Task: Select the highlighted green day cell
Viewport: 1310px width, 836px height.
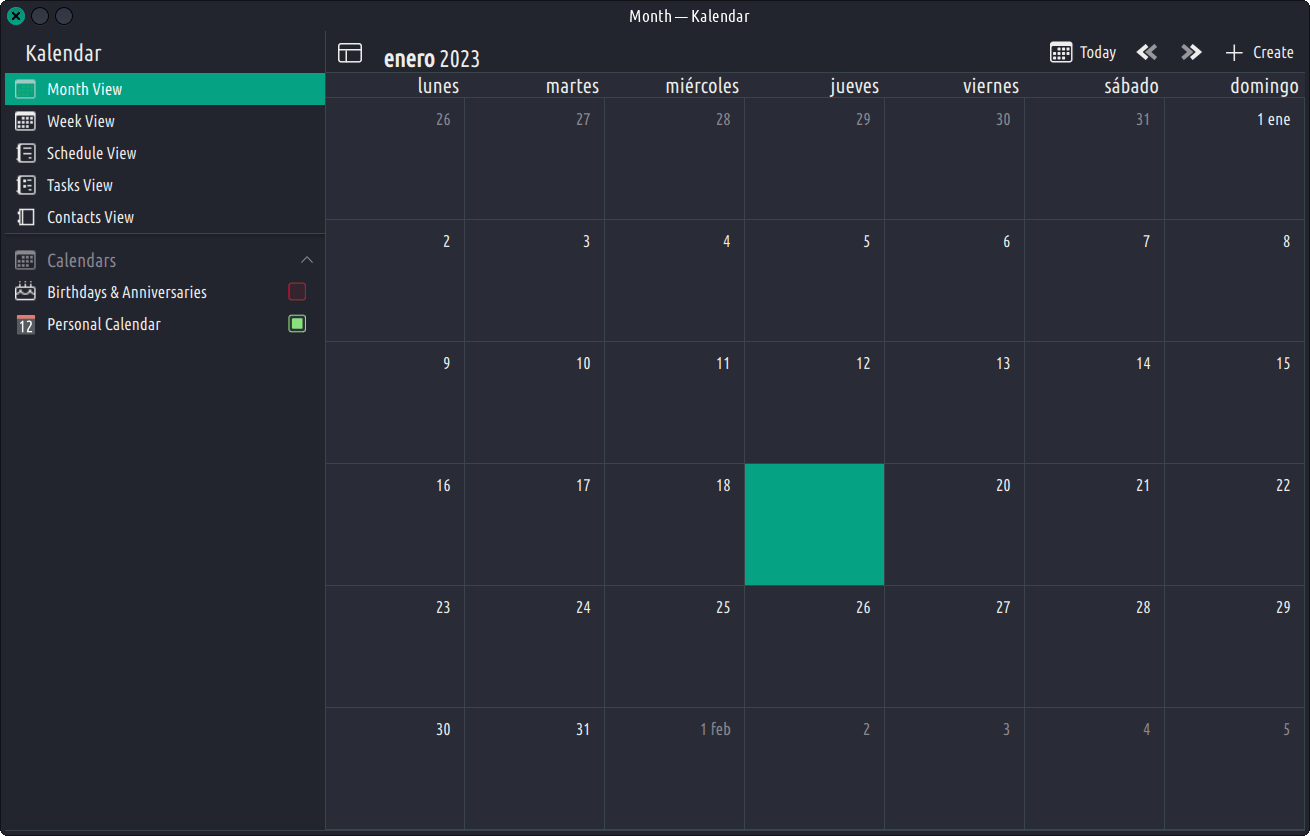Action: click(x=814, y=524)
